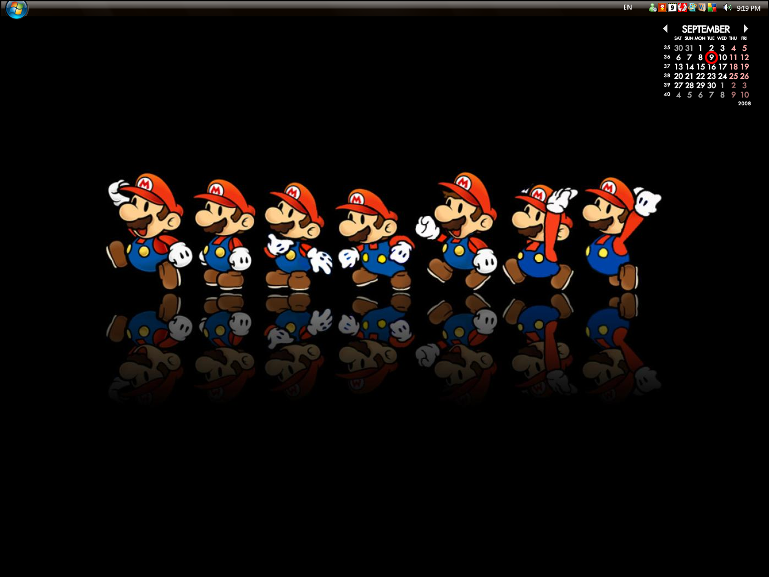769x577 pixels.
Task: Open the 9:19 PM system clock
Action: pos(748,8)
